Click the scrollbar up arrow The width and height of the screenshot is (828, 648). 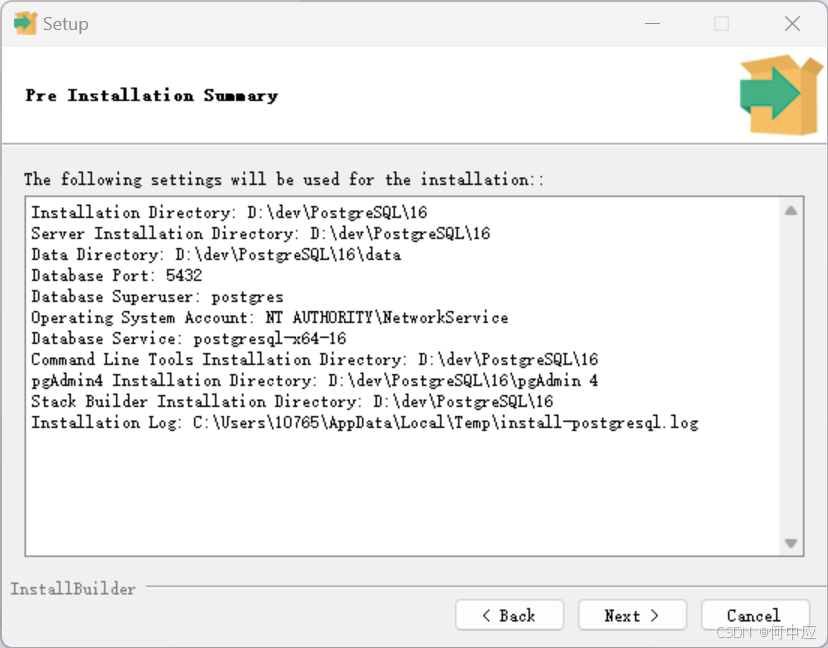point(791,211)
